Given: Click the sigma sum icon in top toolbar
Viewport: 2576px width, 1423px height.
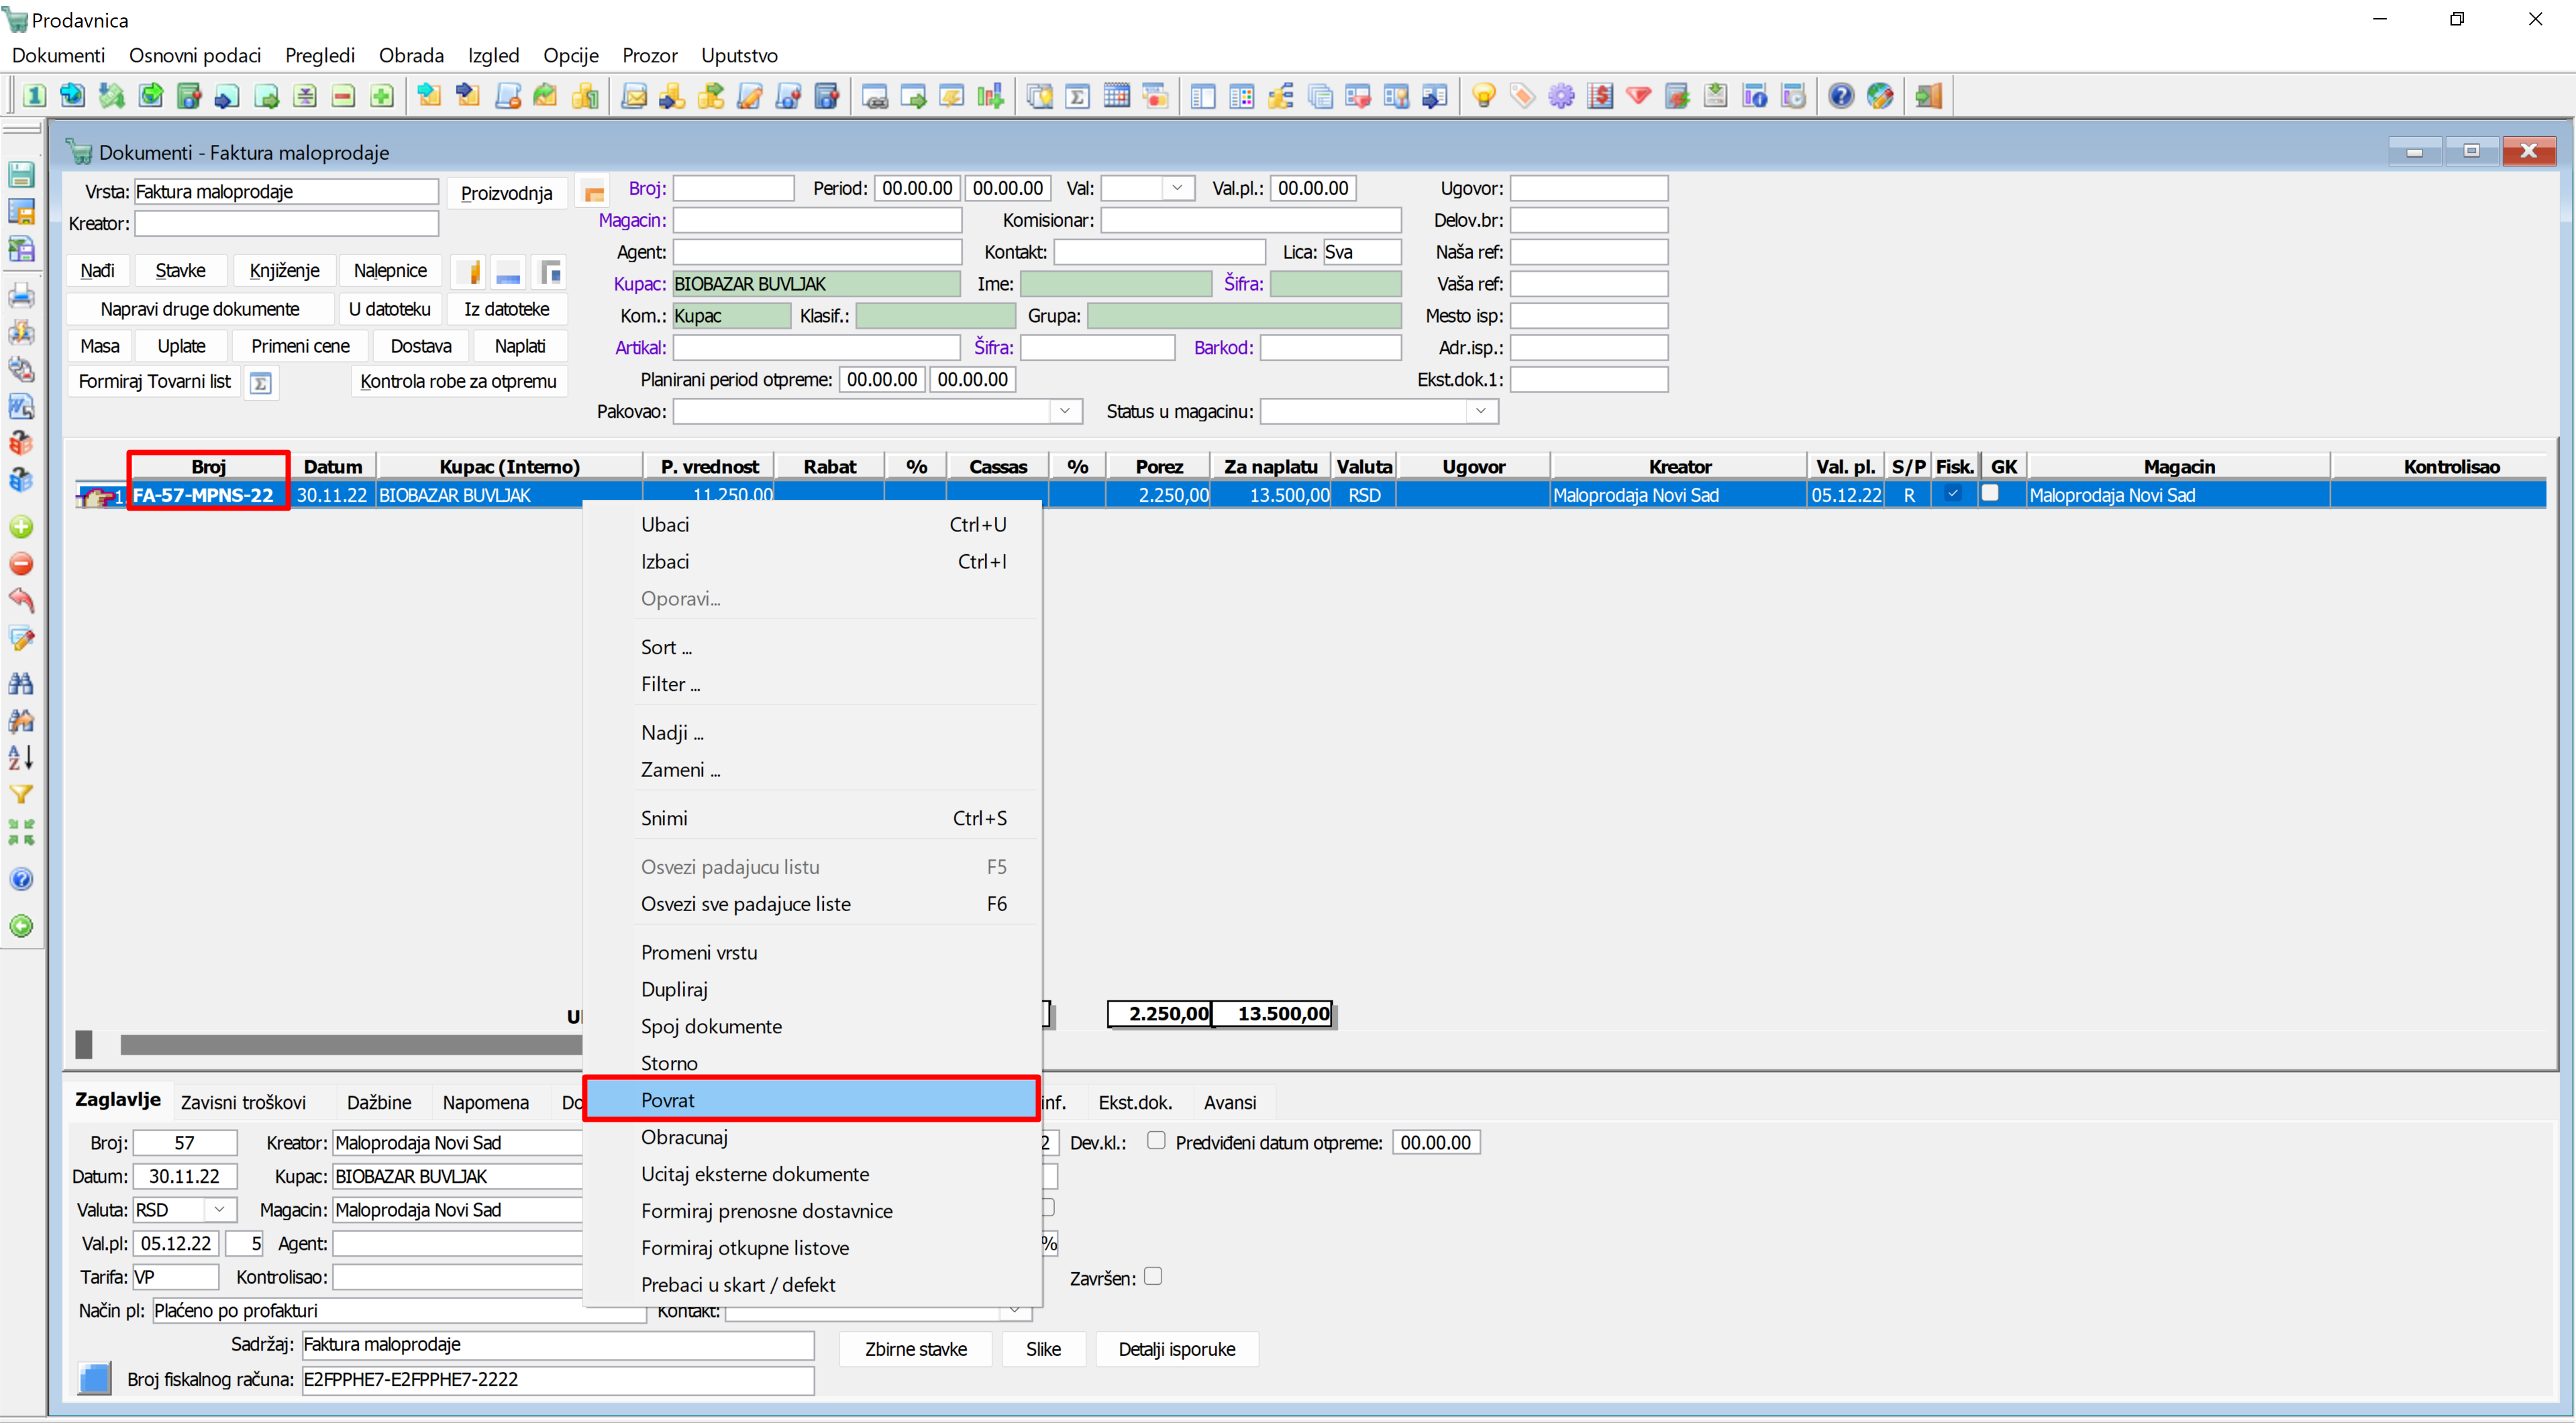Looking at the screenshot, I should [1078, 96].
